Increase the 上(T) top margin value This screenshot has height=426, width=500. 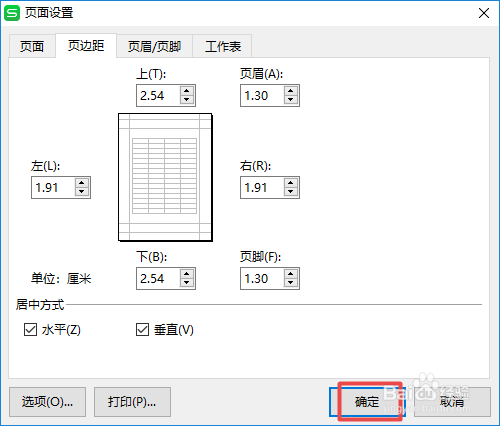click(187, 91)
